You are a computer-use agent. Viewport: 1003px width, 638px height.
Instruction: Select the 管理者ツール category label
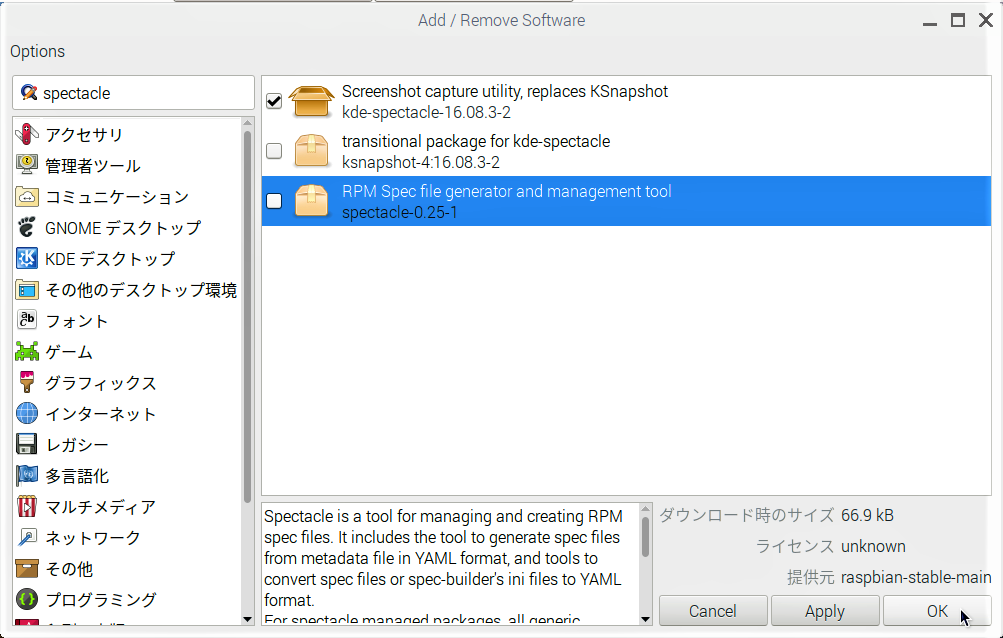[93, 166]
